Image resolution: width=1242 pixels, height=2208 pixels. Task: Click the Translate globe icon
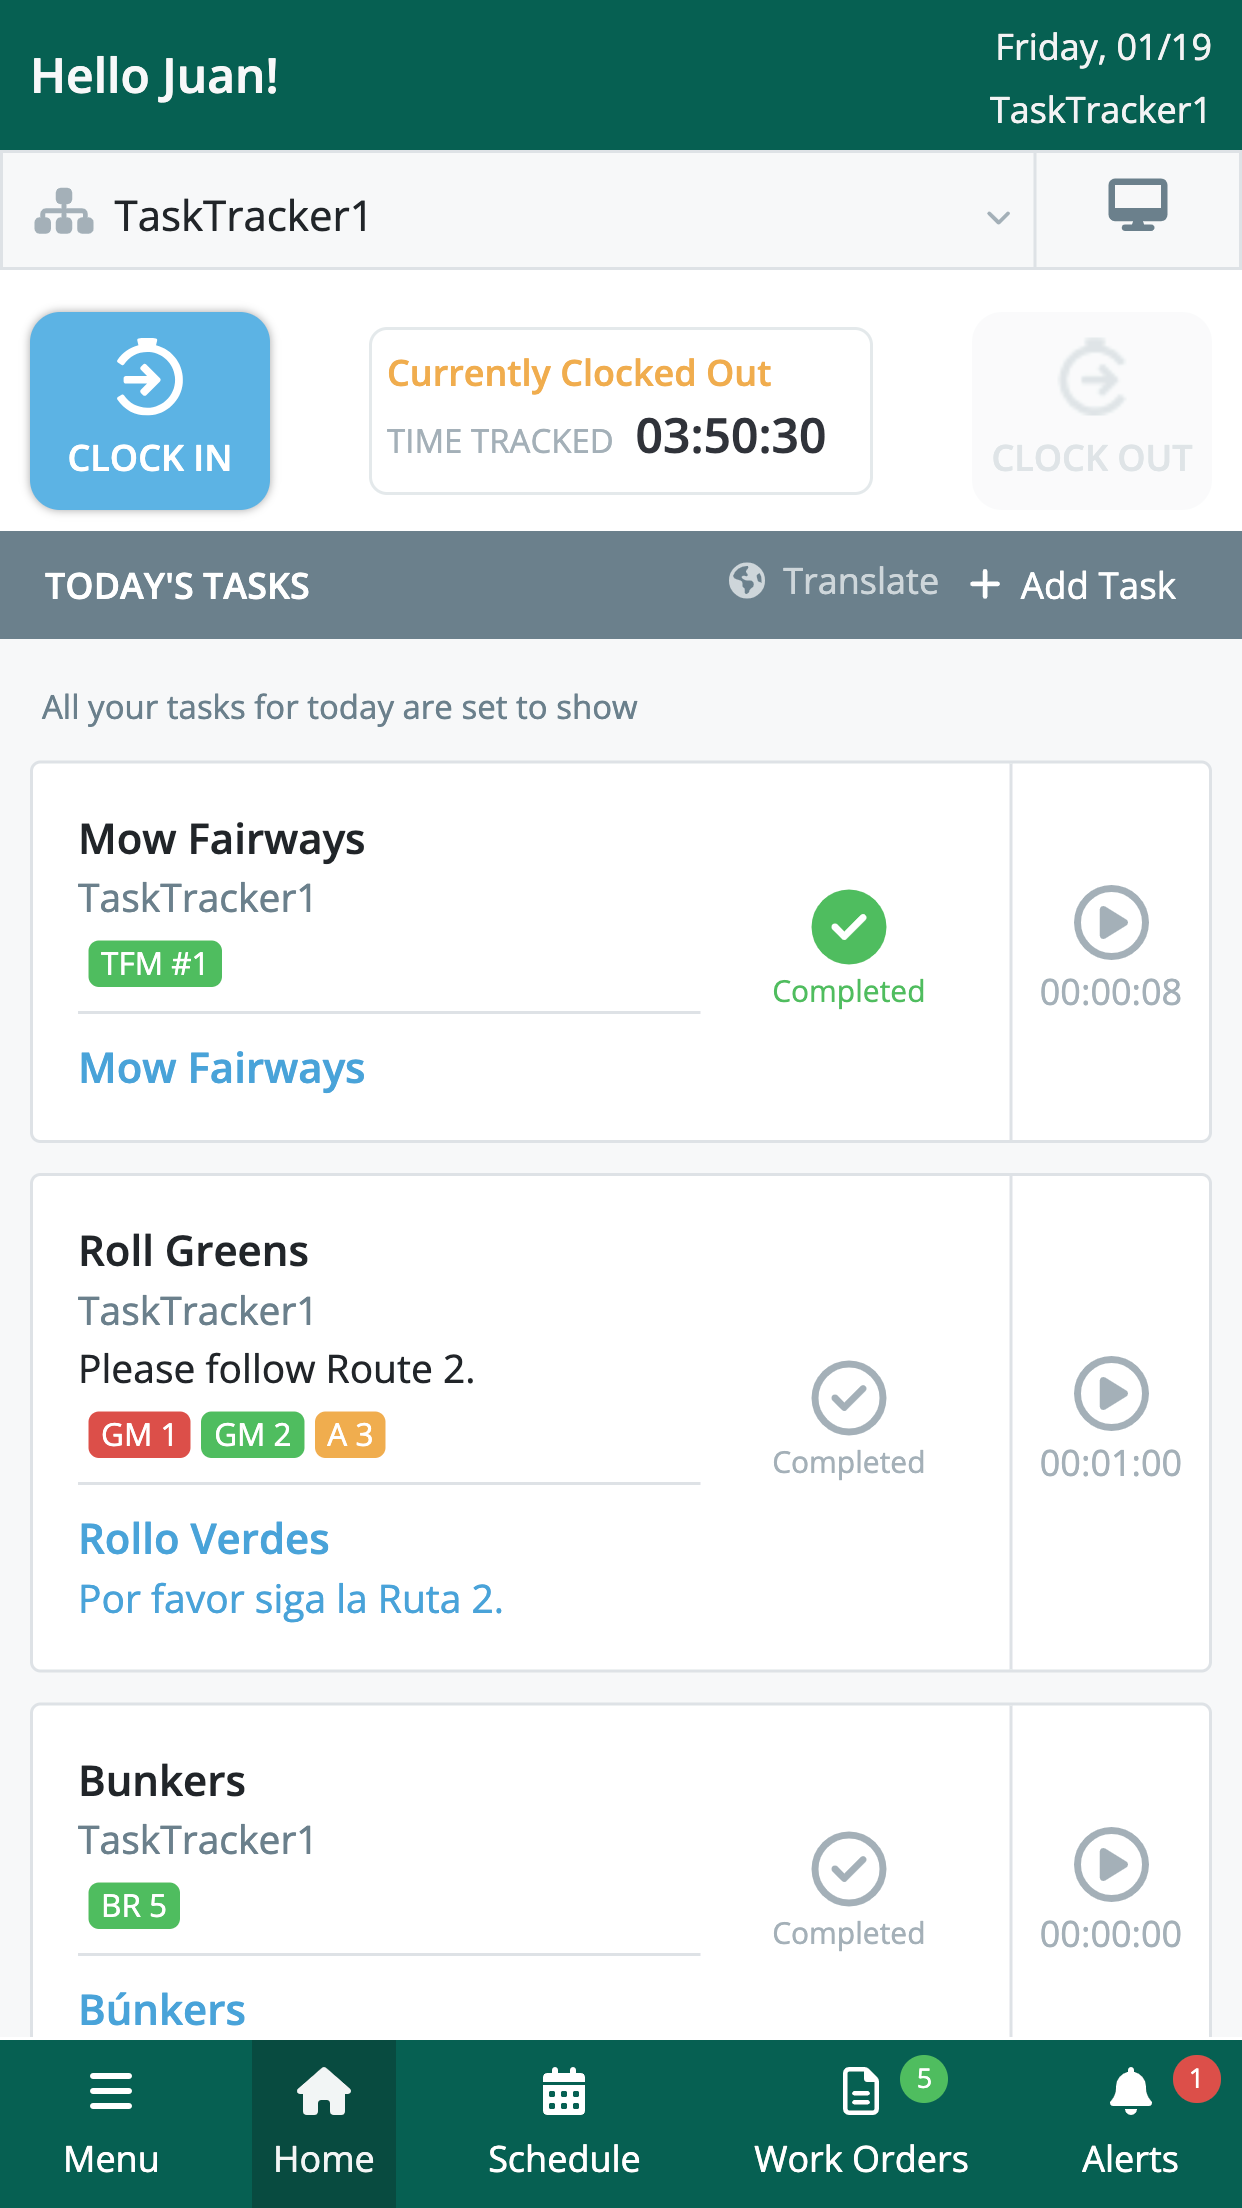[746, 581]
